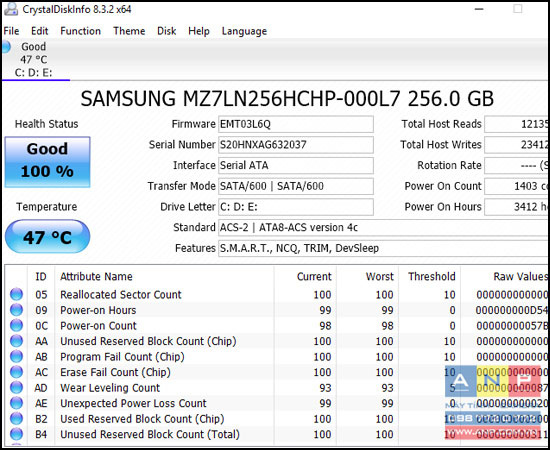Click status icon for attribute B4 row
This screenshot has width=550, height=450.
tap(16, 434)
